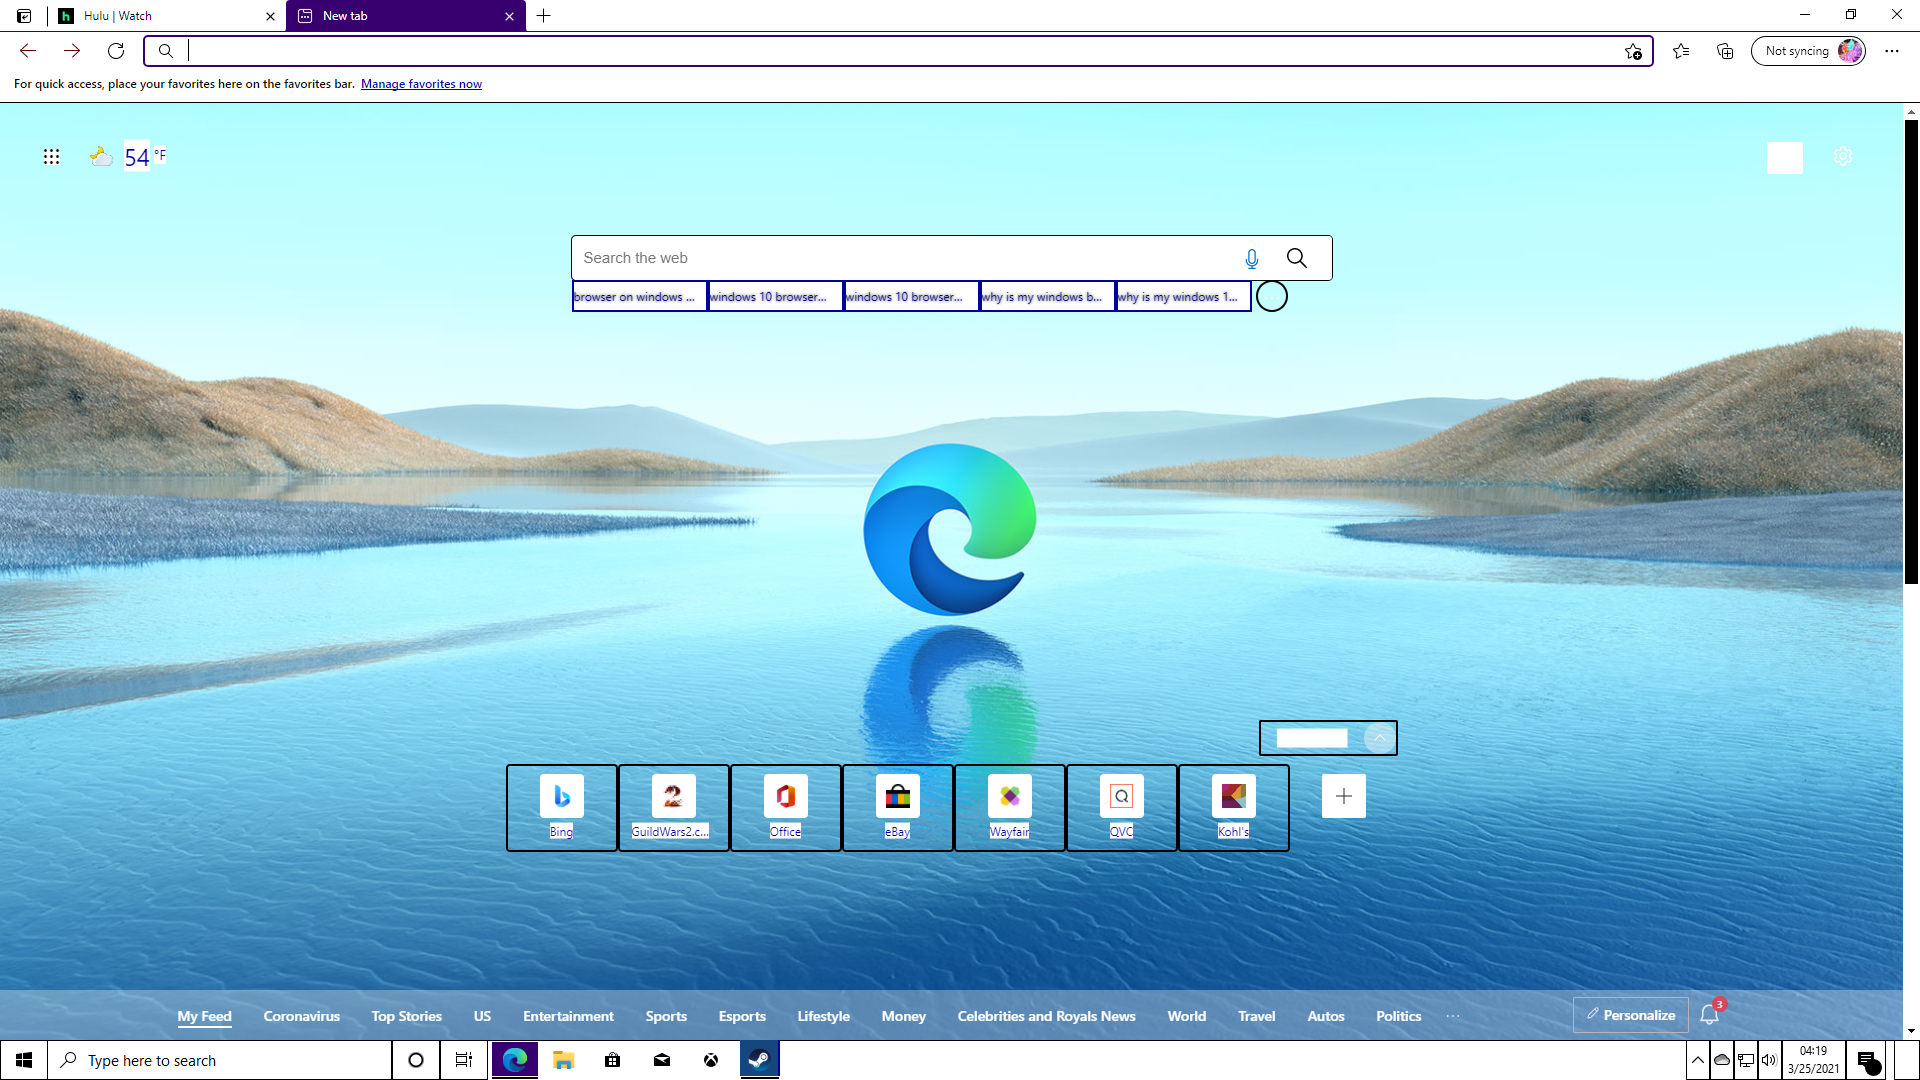Close the New tab tab

click(509, 16)
